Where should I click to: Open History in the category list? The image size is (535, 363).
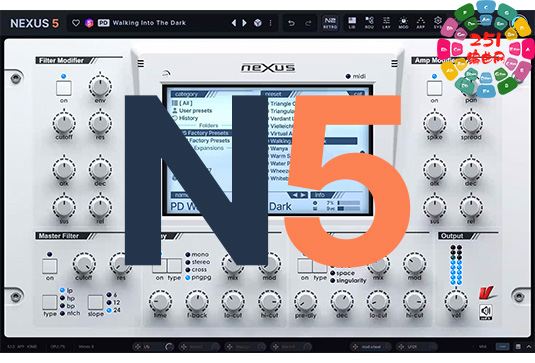point(185,118)
